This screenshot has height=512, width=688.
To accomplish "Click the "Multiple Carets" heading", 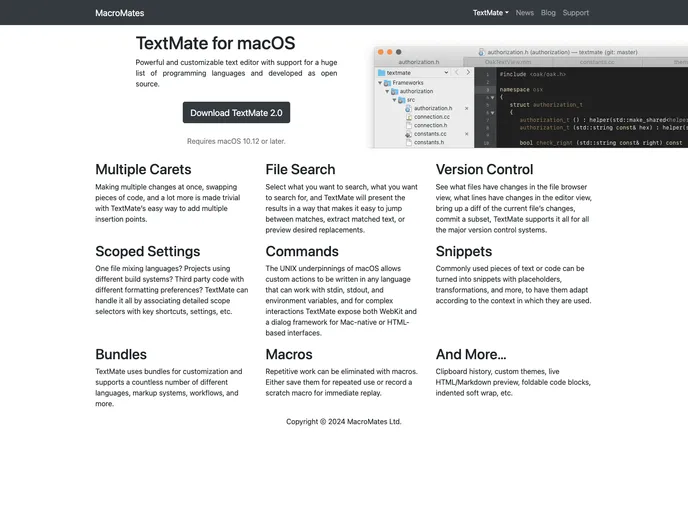I will pos(143,169).
